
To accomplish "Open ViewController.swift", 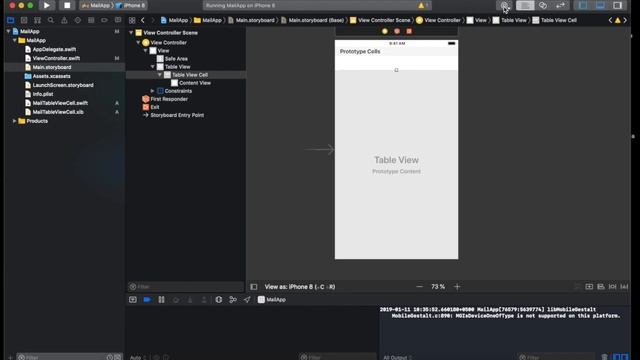I will (56, 58).
